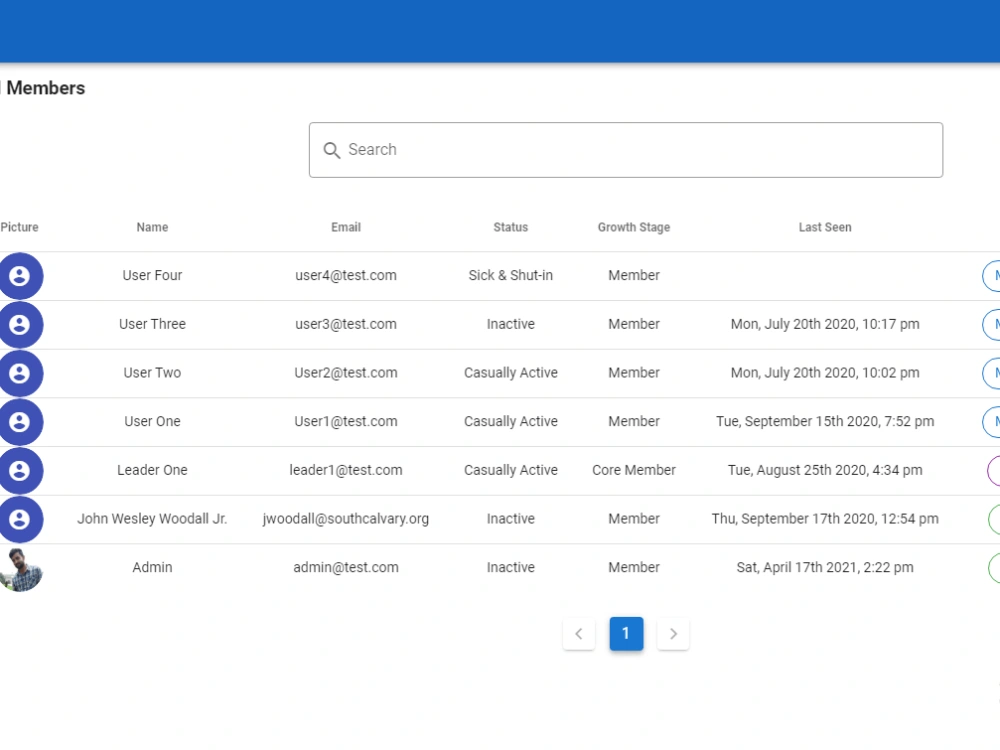Image resolution: width=1000 pixels, height=750 pixels.
Task: Click the Sick & Shut-in status text
Action: click(510, 275)
